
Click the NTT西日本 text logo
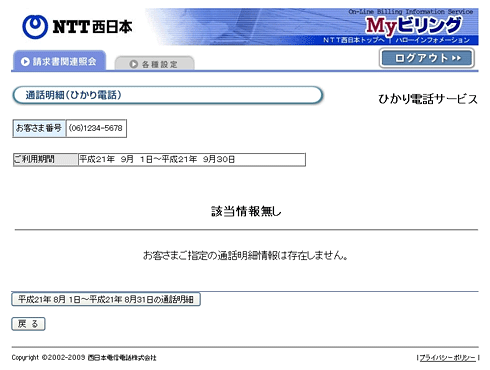92,27
